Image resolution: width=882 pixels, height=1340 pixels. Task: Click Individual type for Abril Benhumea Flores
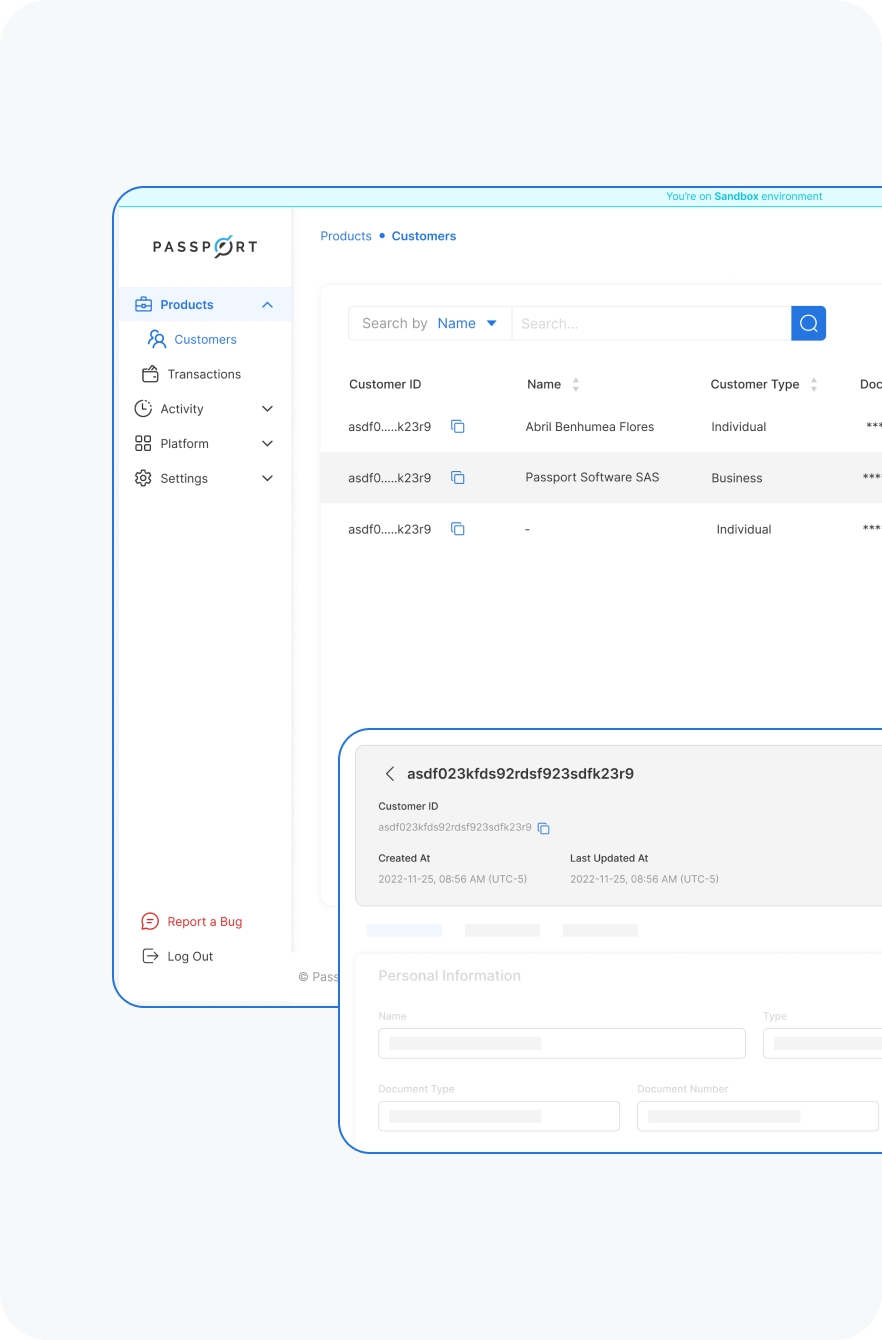[x=739, y=427]
